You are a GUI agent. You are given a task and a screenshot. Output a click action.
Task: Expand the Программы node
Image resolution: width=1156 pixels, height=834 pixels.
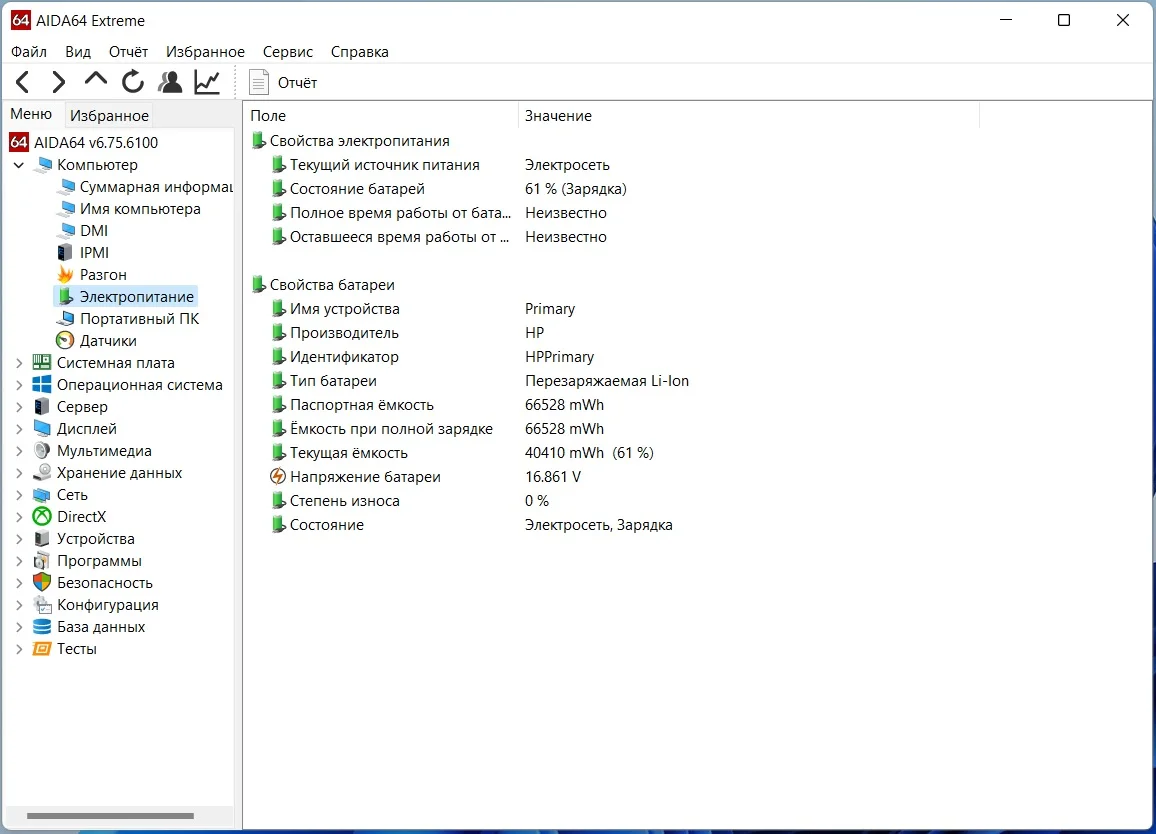[x=19, y=561]
